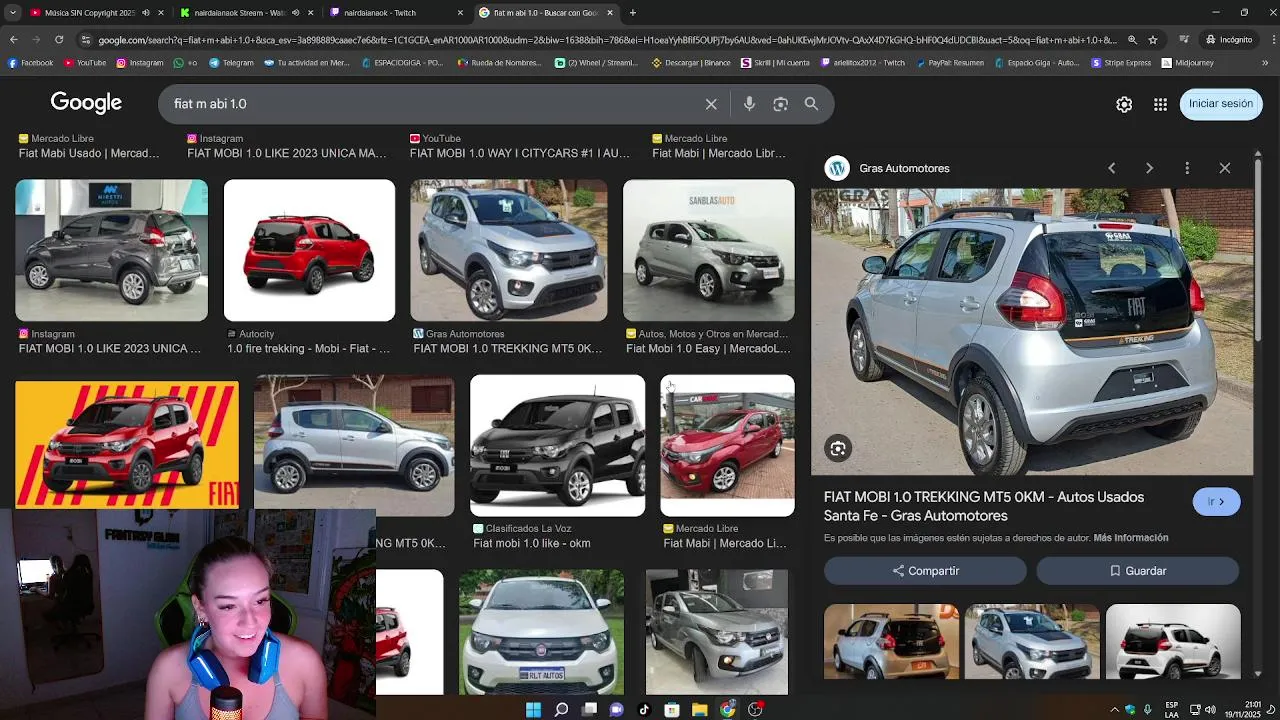This screenshot has height=720, width=1280.
Task: Clear the Google search box text
Action: pos(711,104)
